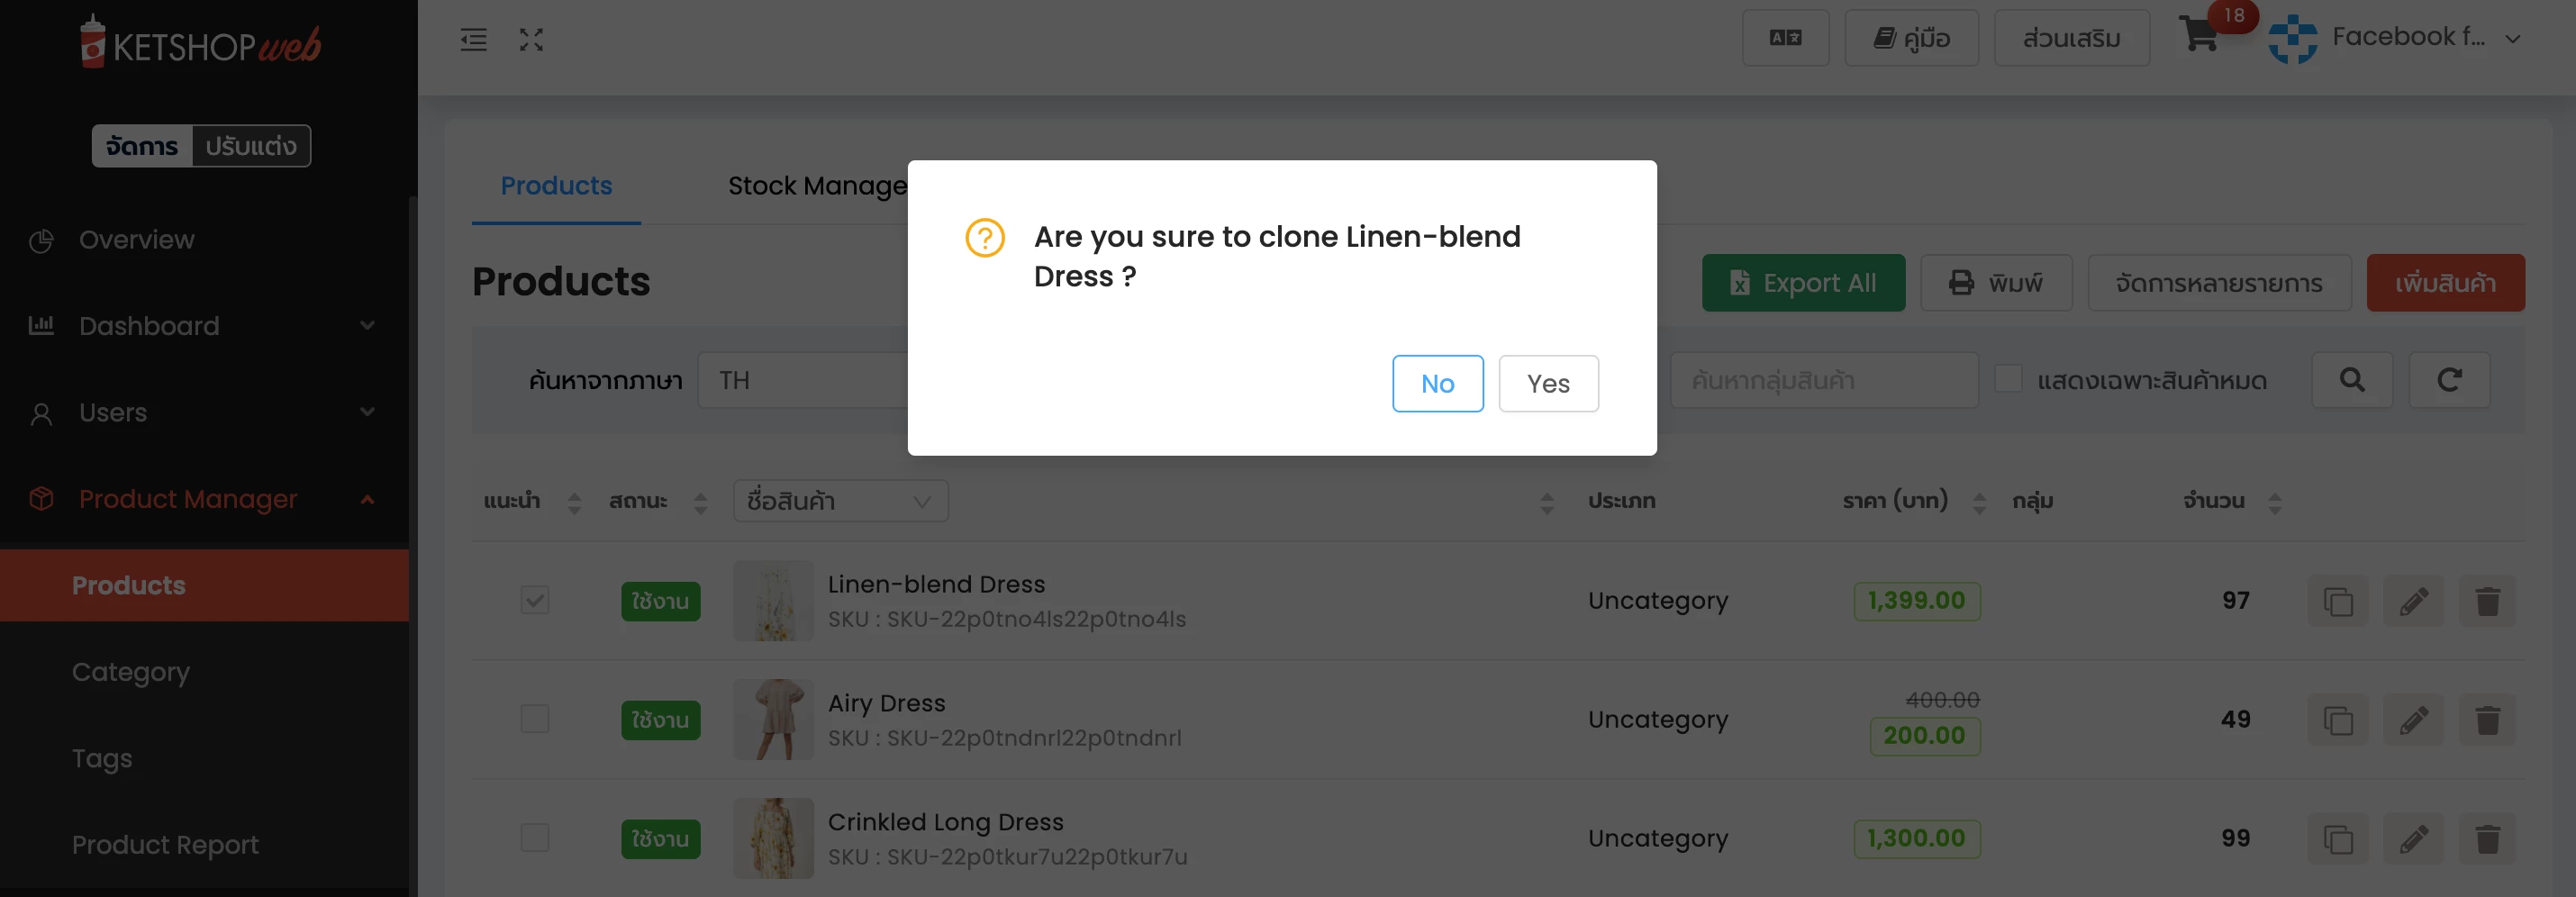Open the Facebook account dropdown arrow
This screenshot has width=2576, height=897.
pyautogui.click(x=2512, y=39)
